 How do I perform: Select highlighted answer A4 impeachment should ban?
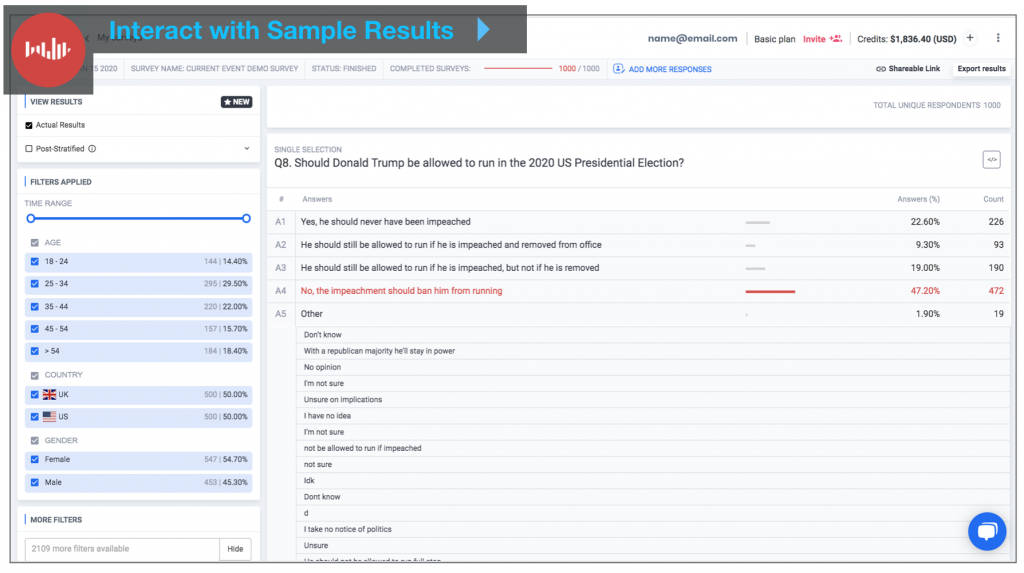(x=639, y=291)
